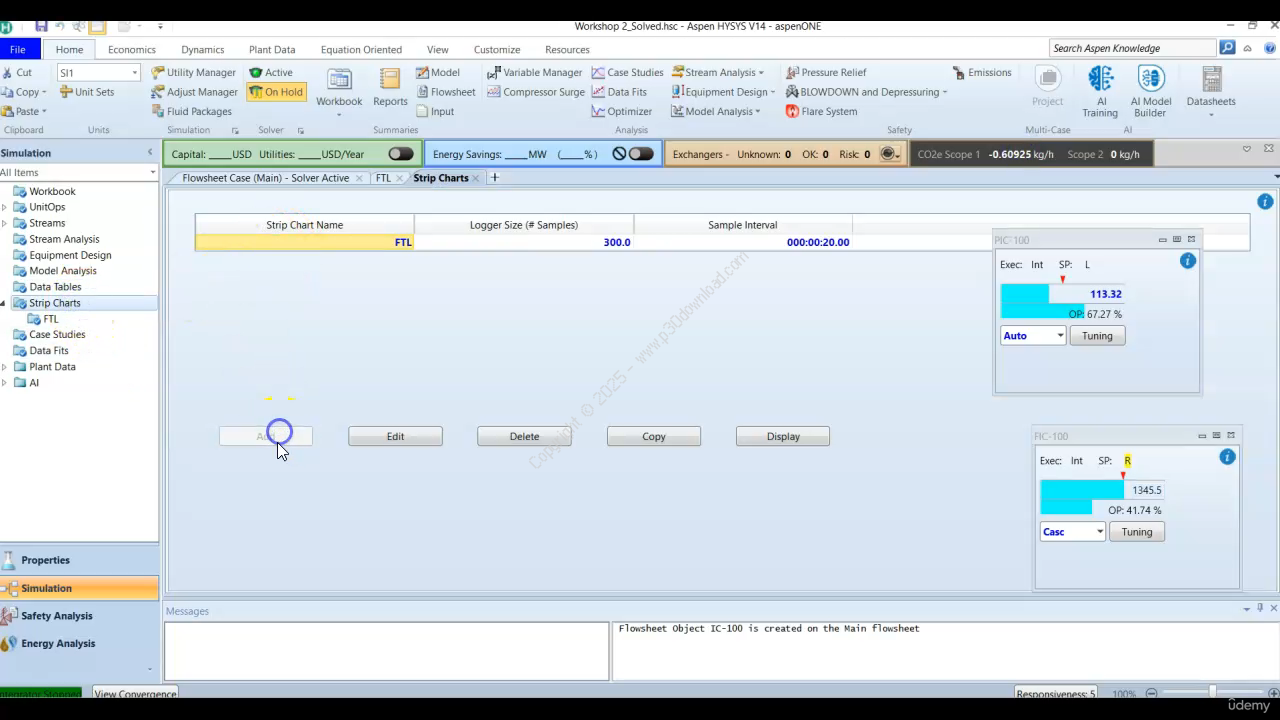Expand the Plant Data tree node
1280x720 pixels.
point(4,367)
